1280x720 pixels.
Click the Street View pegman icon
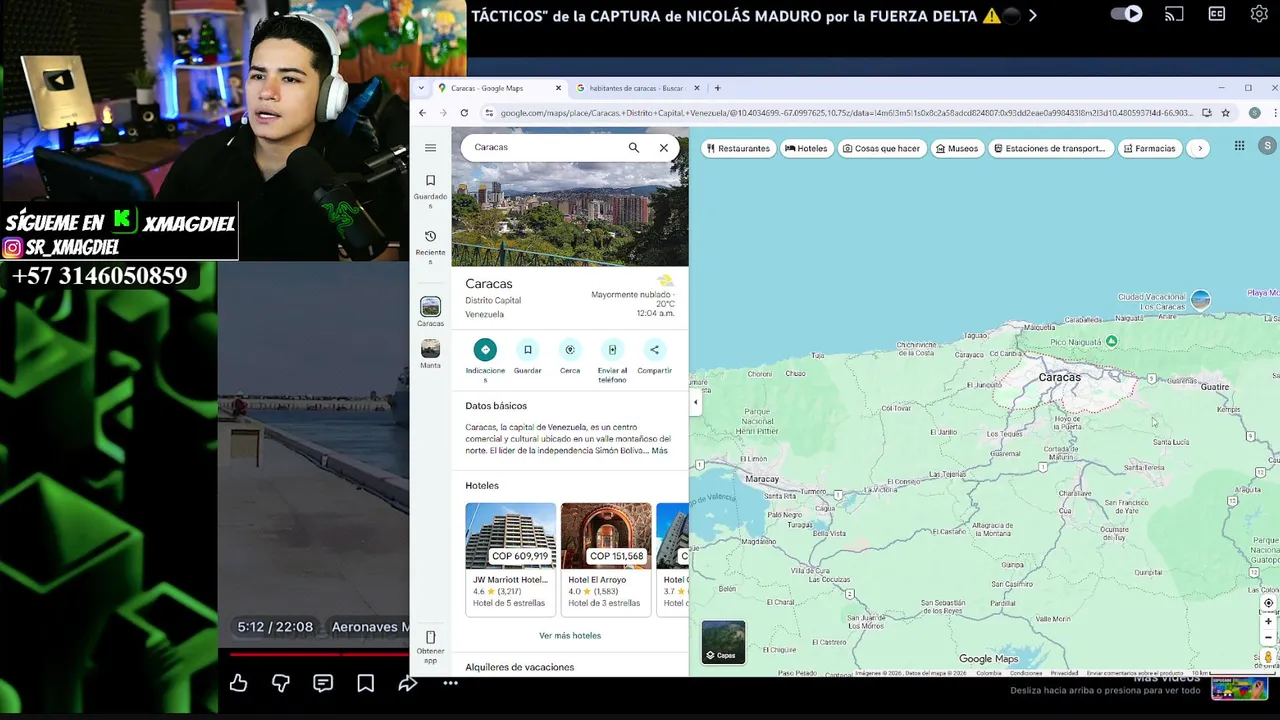click(x=1268, y=657)
